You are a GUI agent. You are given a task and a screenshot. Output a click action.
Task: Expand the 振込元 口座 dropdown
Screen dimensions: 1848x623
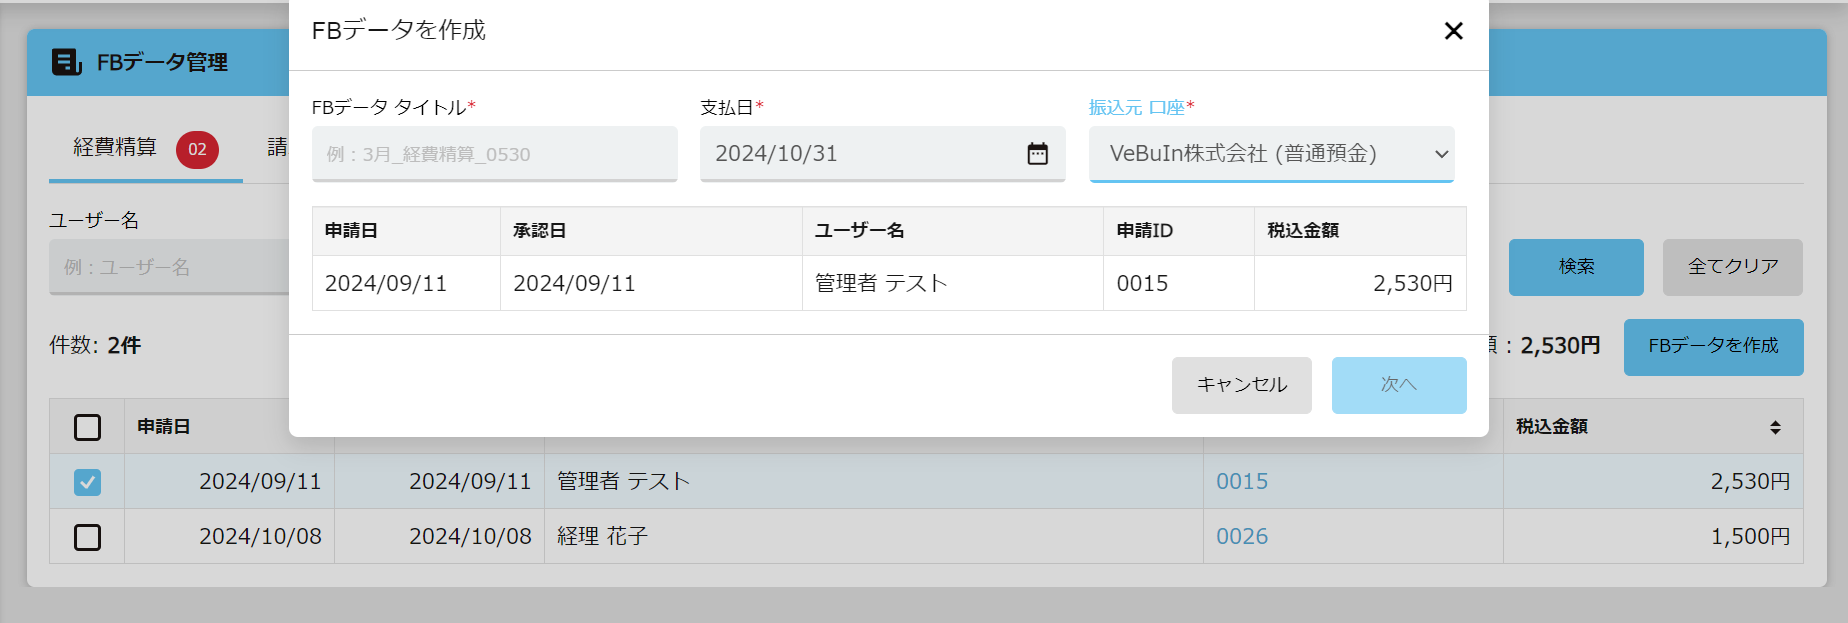[x=1271, y=154]
